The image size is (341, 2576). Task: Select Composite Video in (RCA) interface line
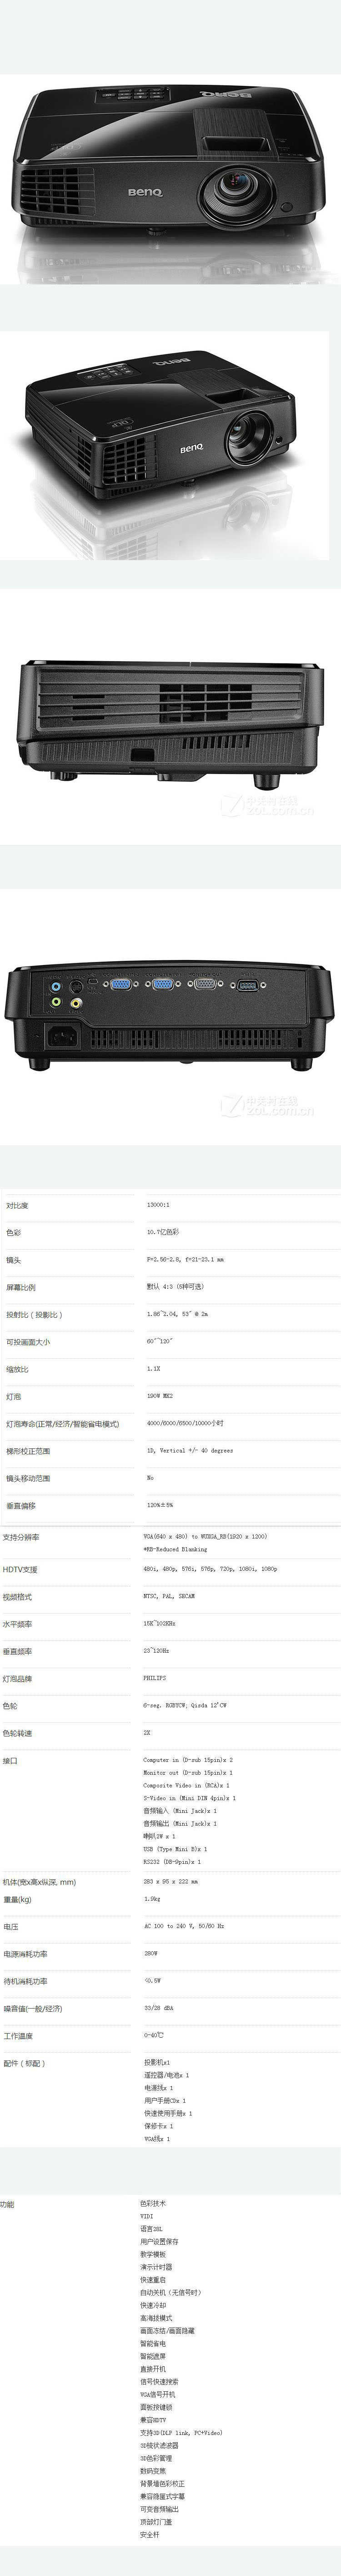(x=186, y=1785)
